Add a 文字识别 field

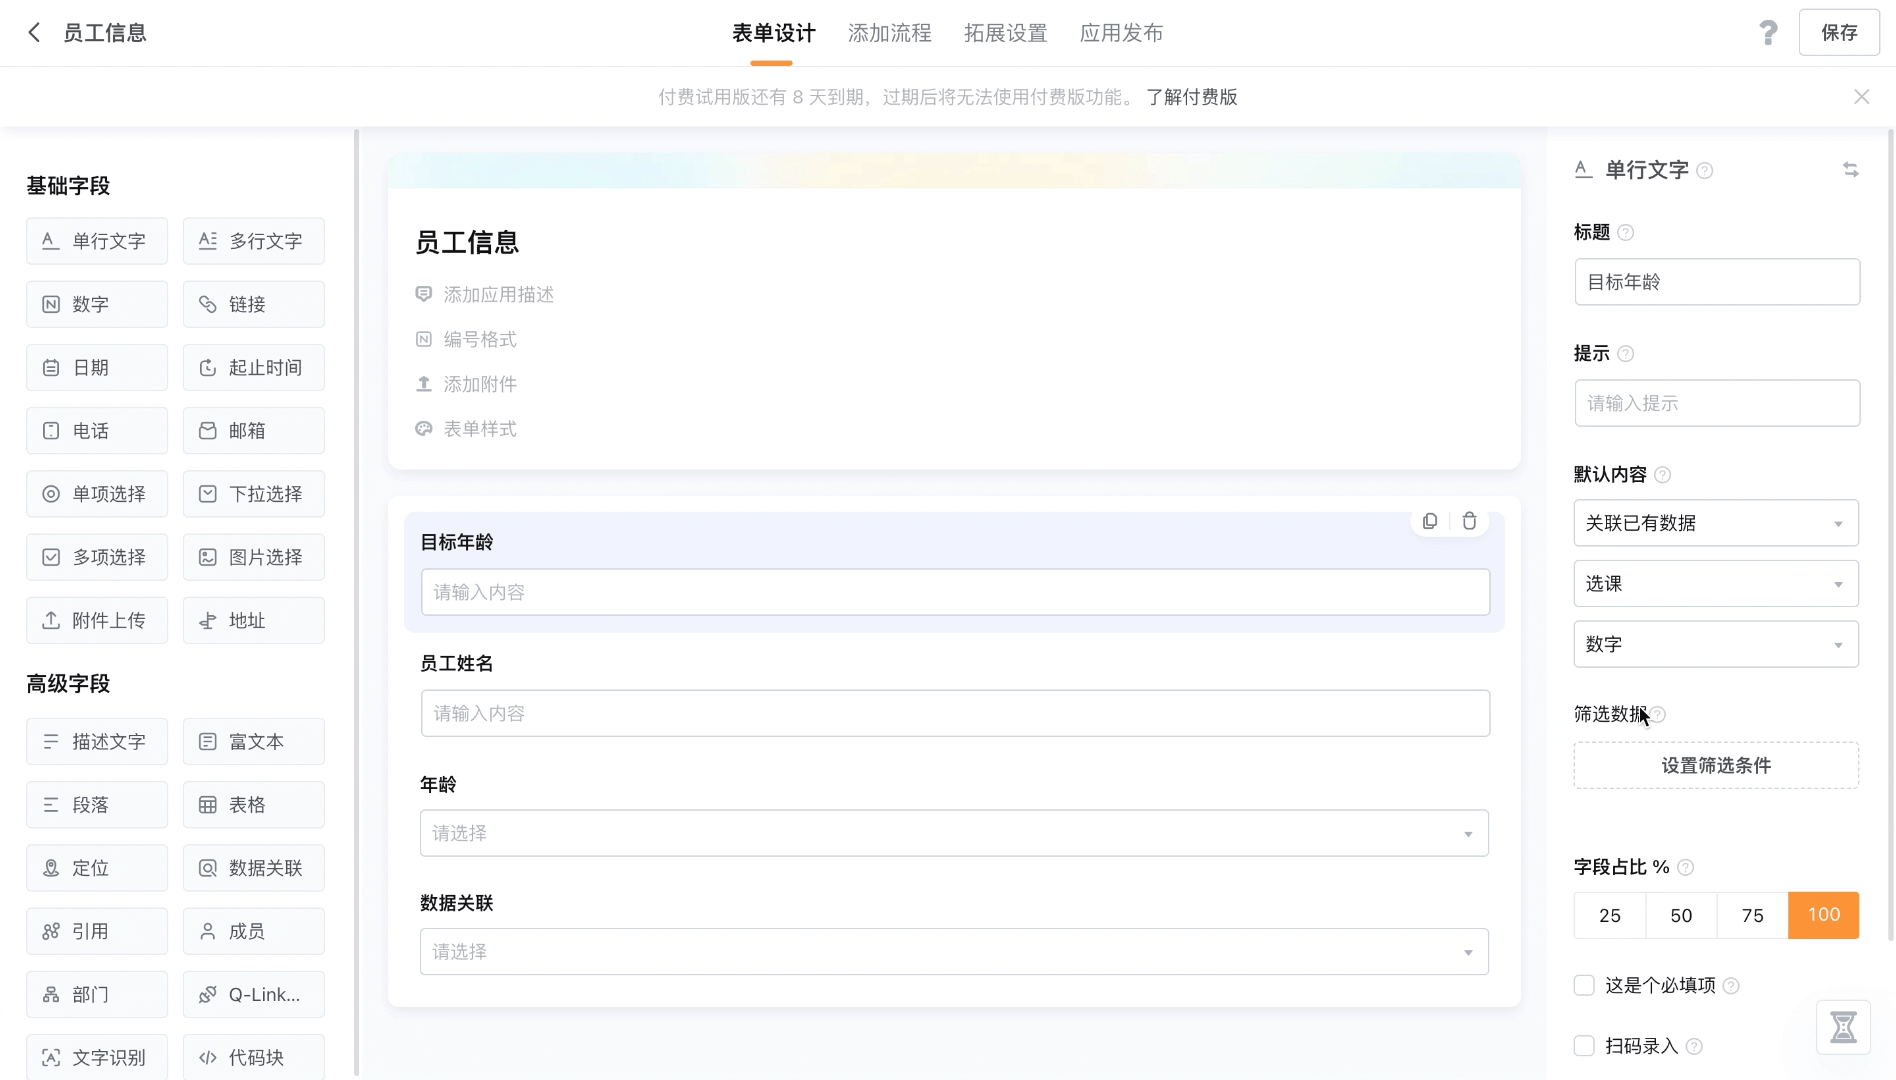[x=97, y=1057]
